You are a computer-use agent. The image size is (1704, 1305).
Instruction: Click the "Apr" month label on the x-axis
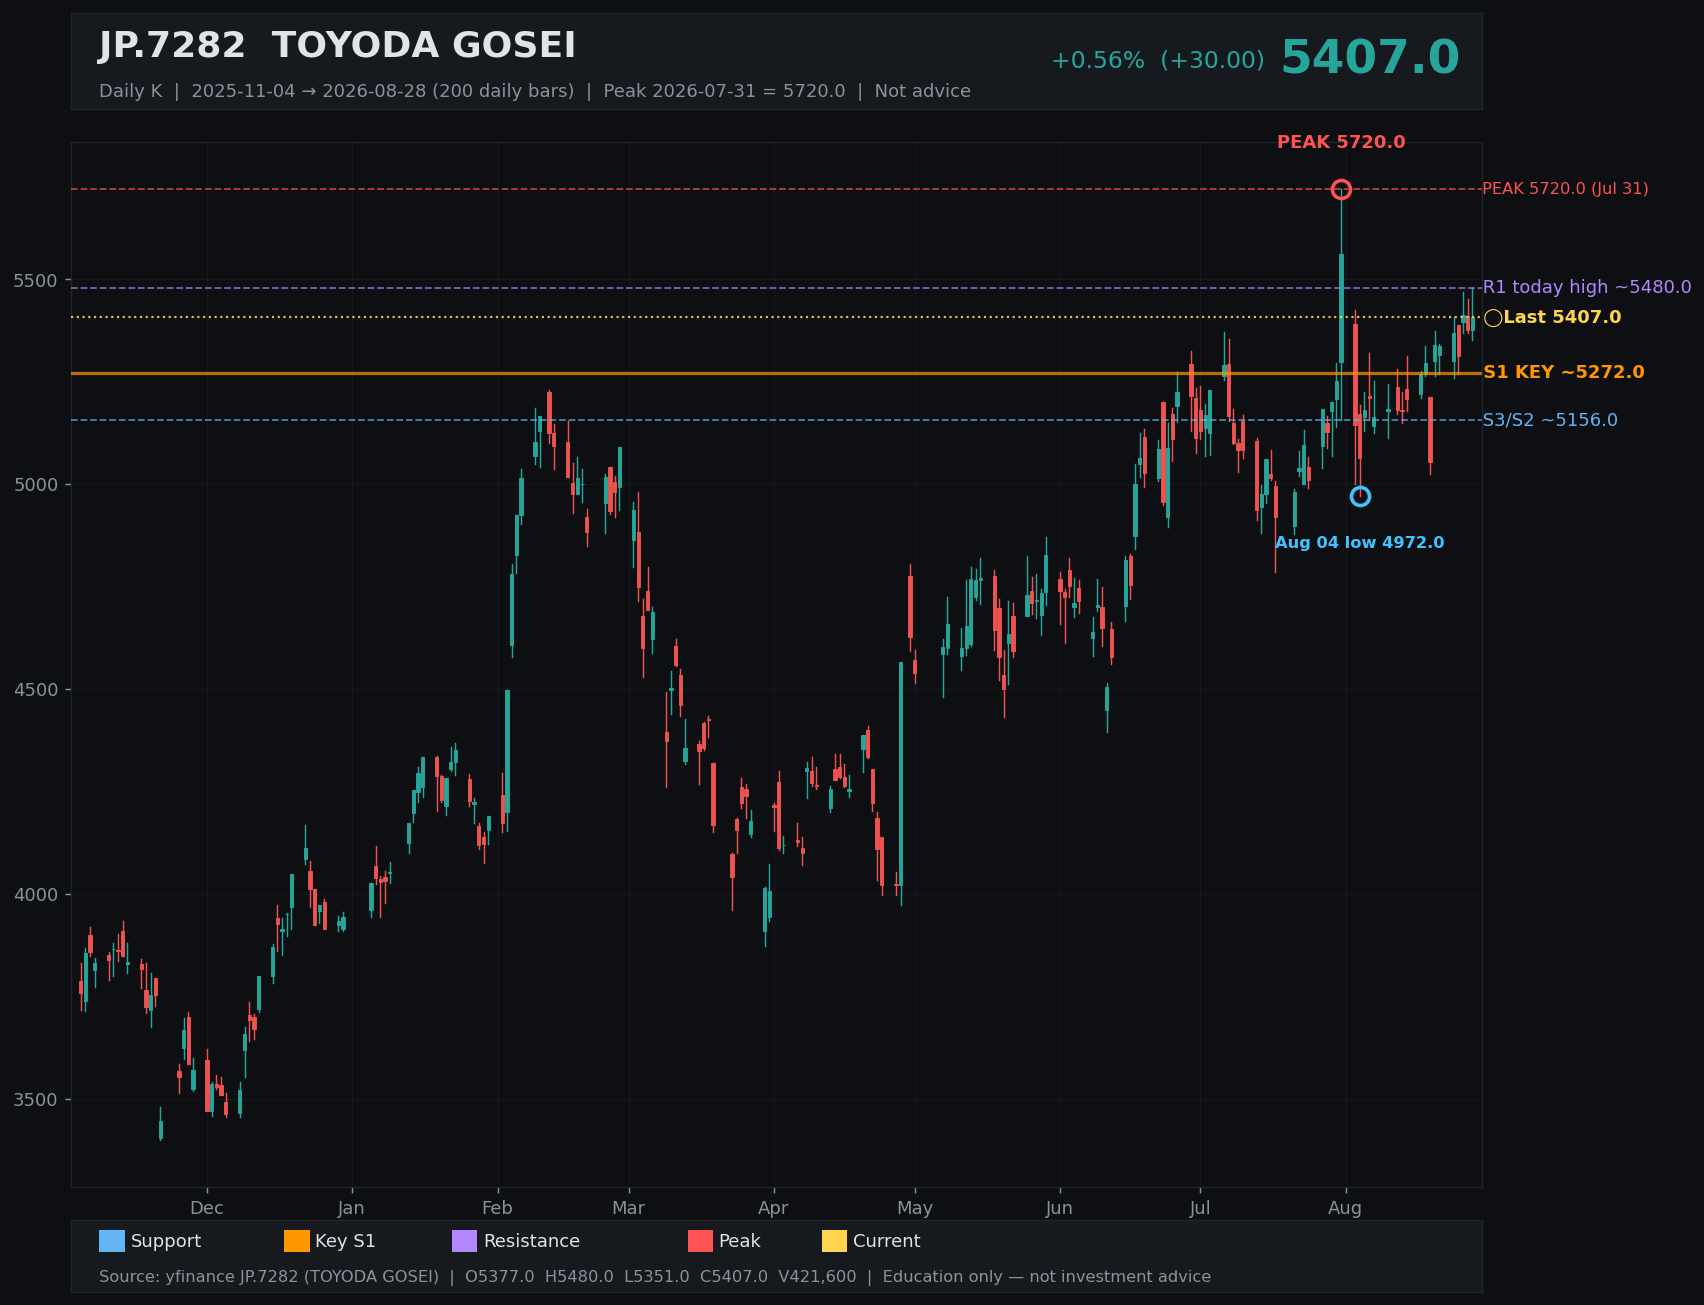click(x=773, y=1208)
